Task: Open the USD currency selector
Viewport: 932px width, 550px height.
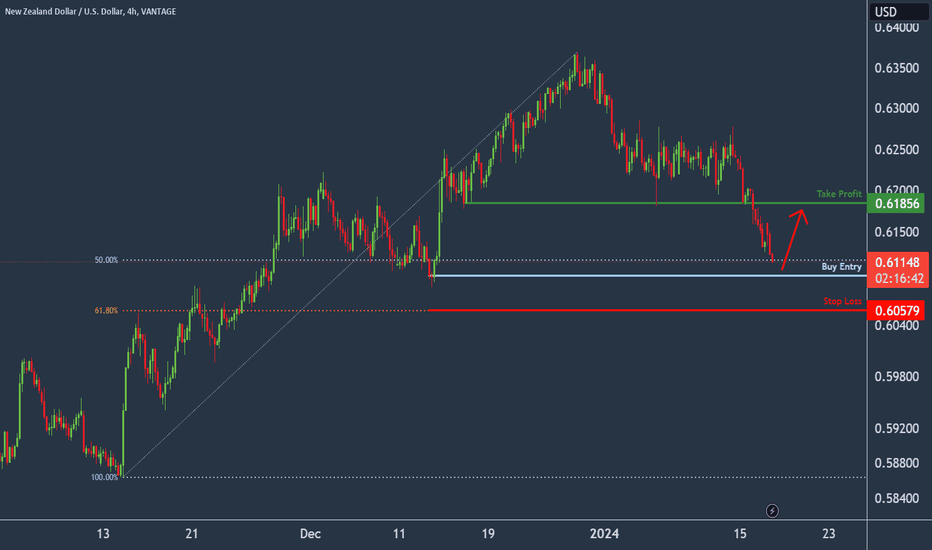Action: [899, 11]
